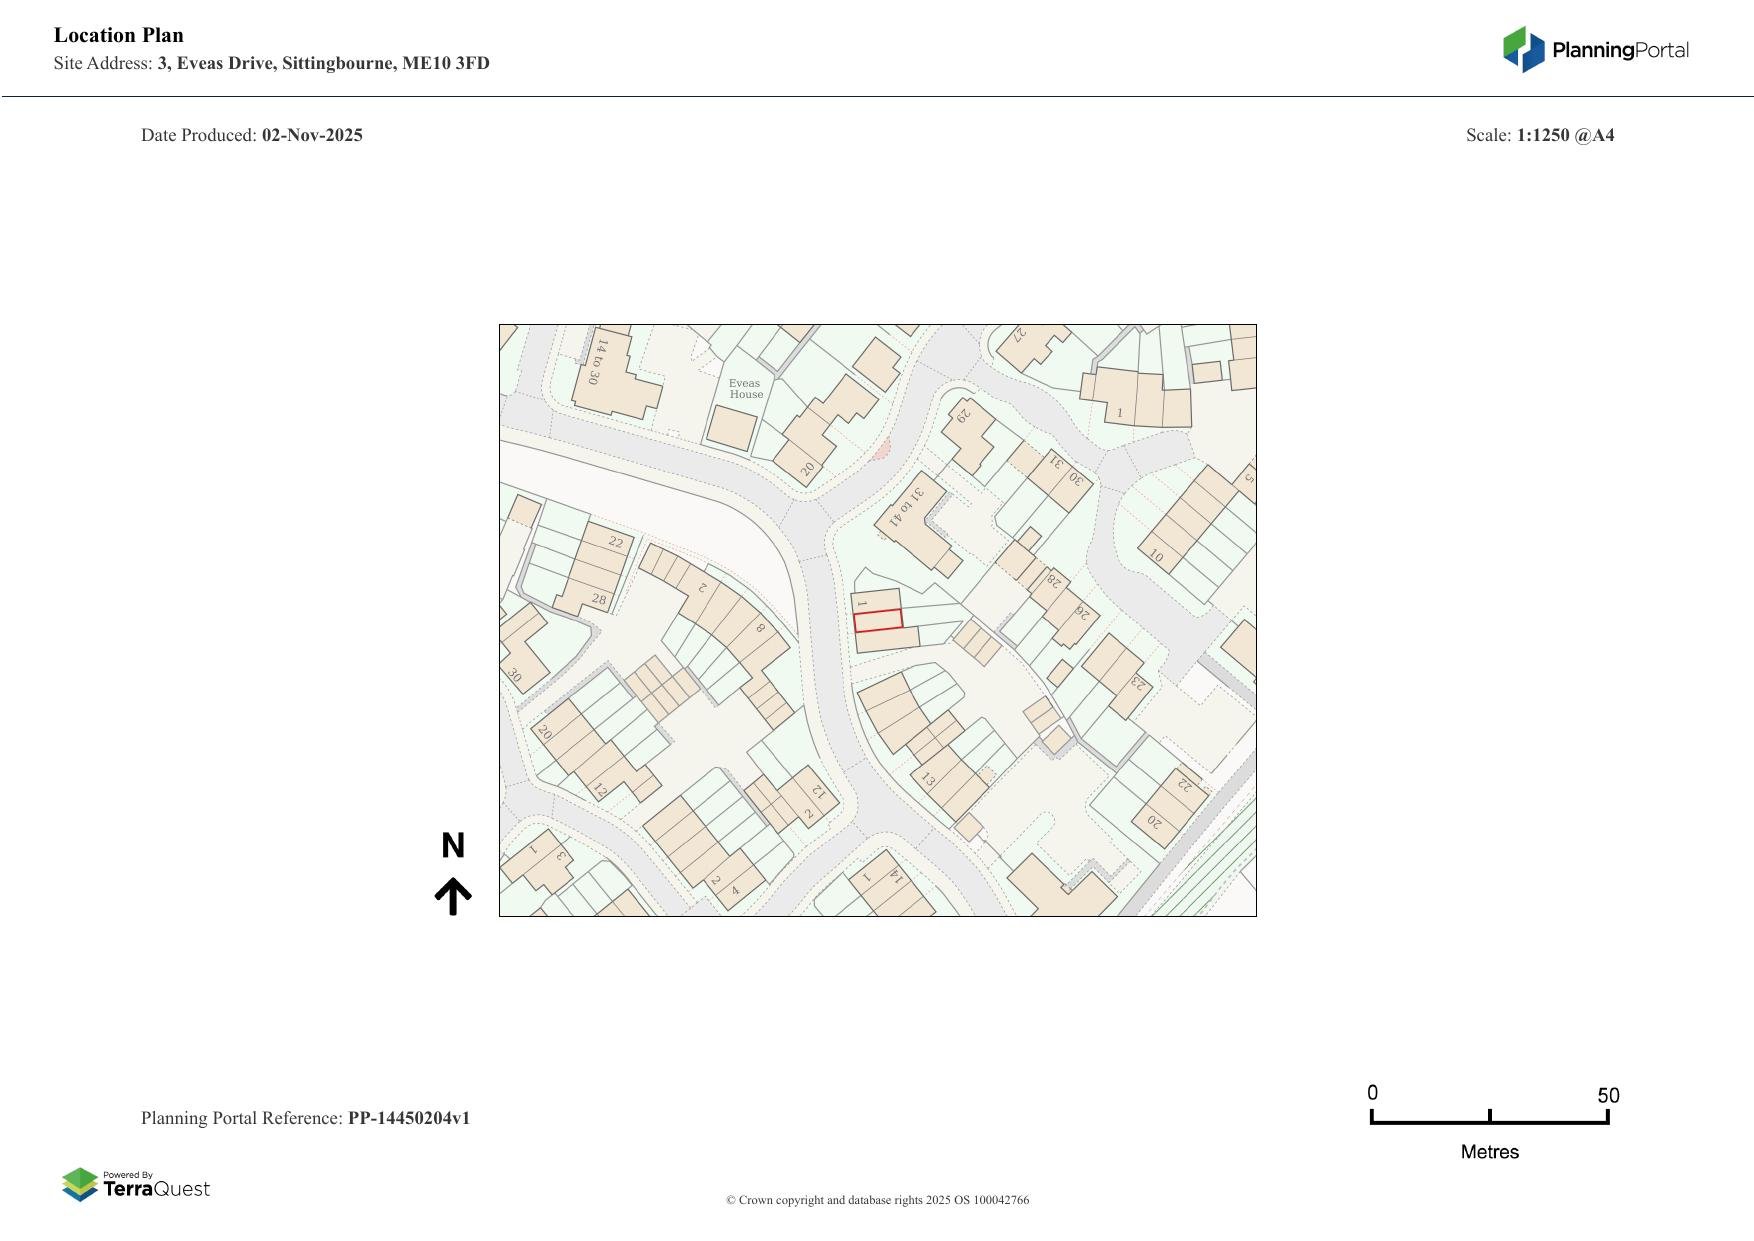Screen dimensions: 1754x1241
Task: Click the Date Produced field
Action: click(252, 134)
